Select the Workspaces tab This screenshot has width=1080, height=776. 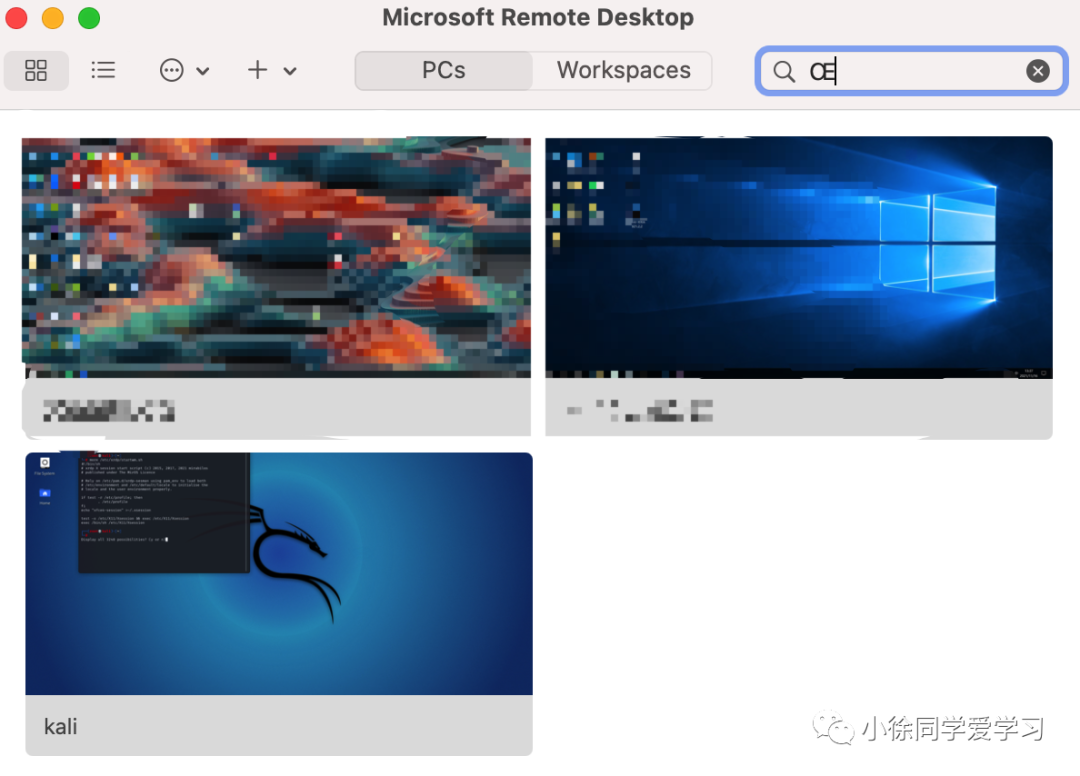(623, 70)
